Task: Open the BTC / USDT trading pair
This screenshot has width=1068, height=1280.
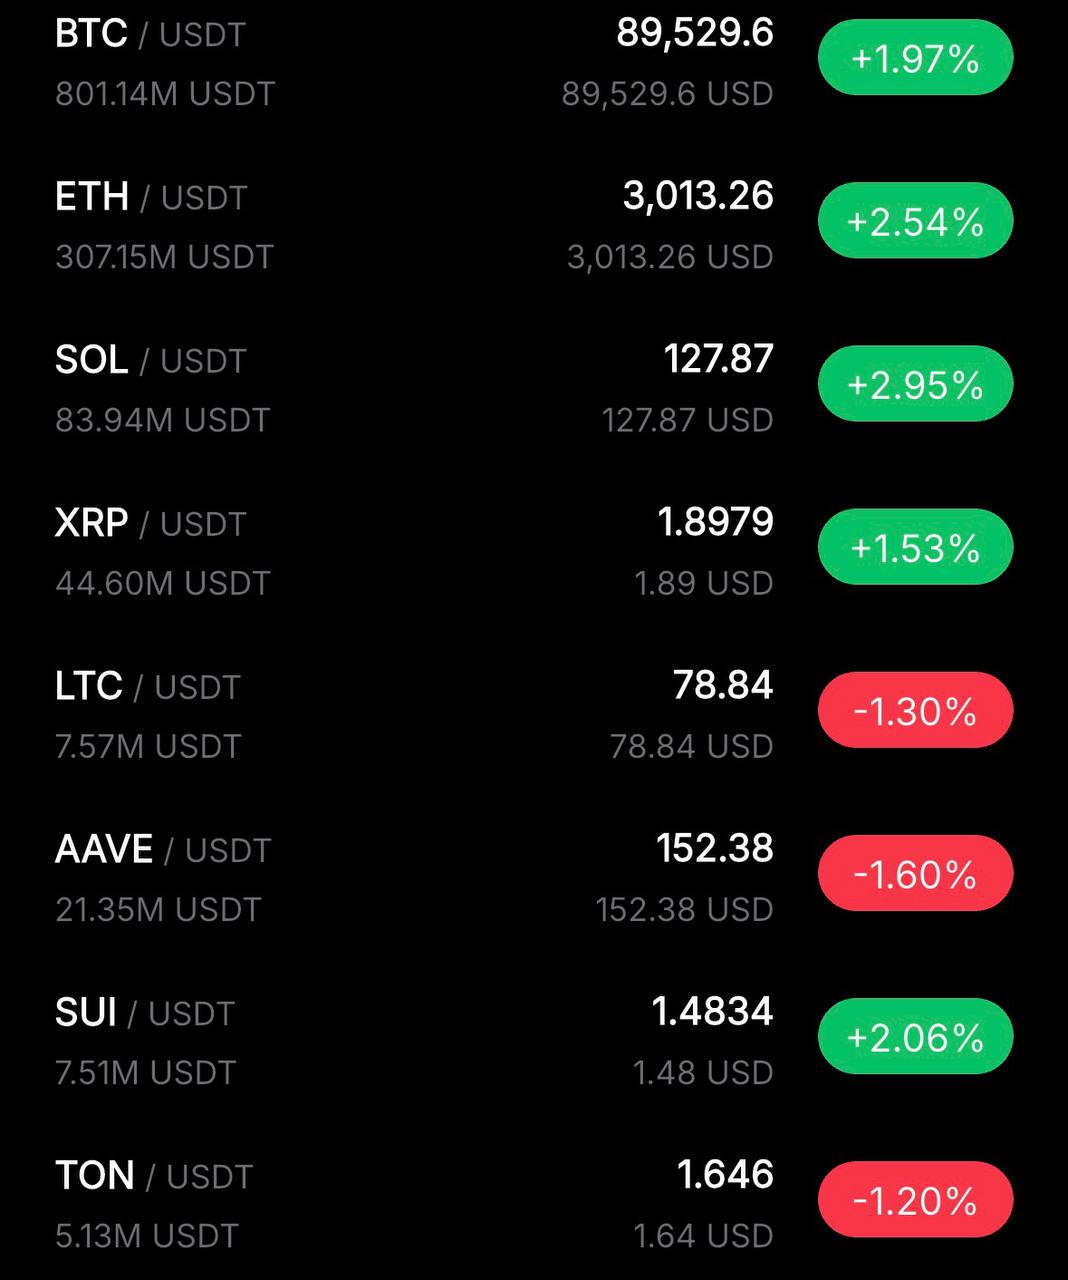Action: point(150,34)
